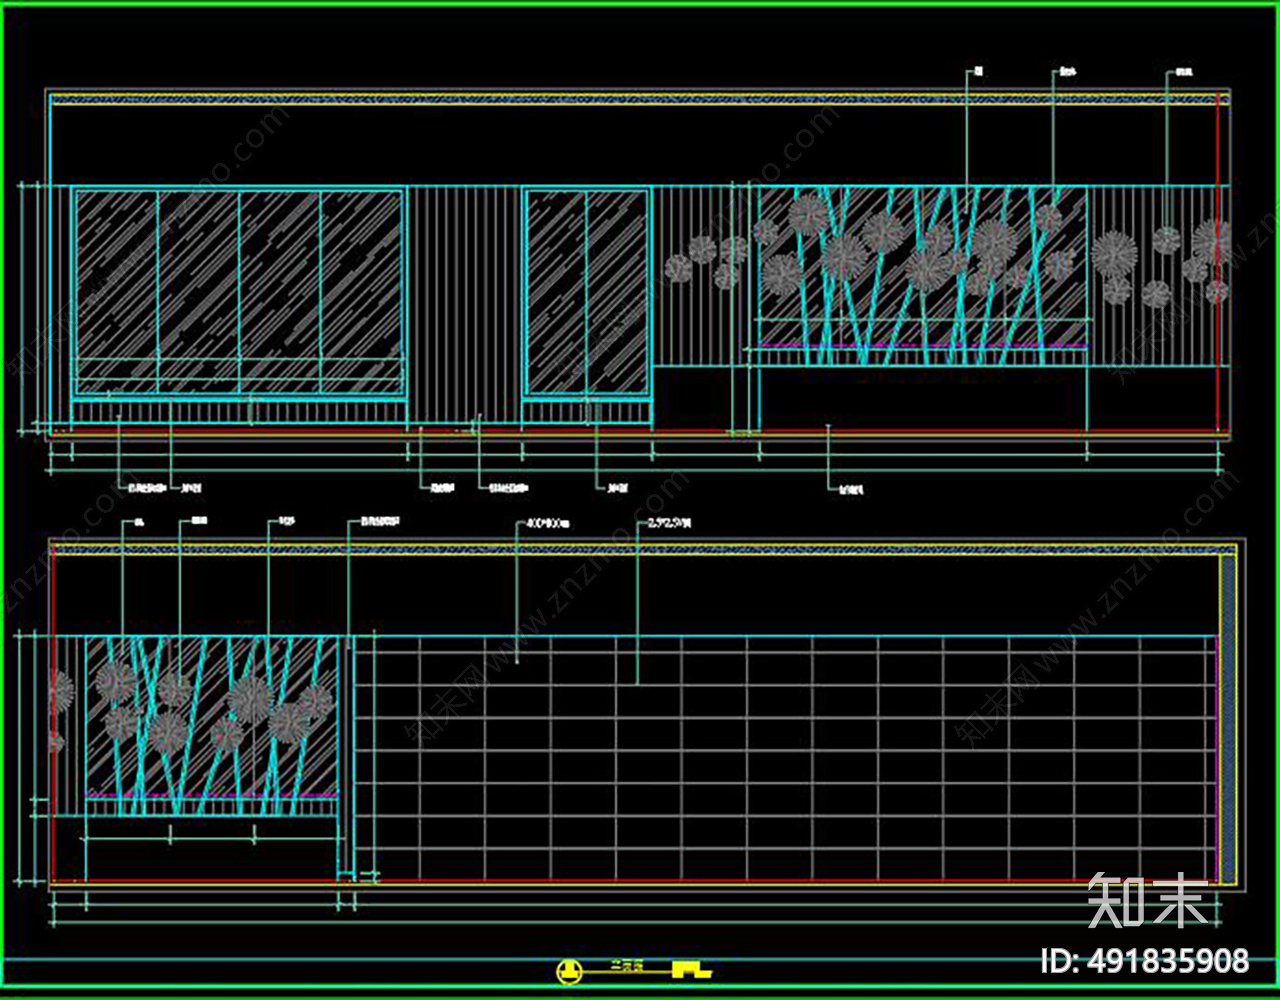Select the yellow ceiling band of upper elevation
The image size is (1280, 1000).
(x=639, y=99)
